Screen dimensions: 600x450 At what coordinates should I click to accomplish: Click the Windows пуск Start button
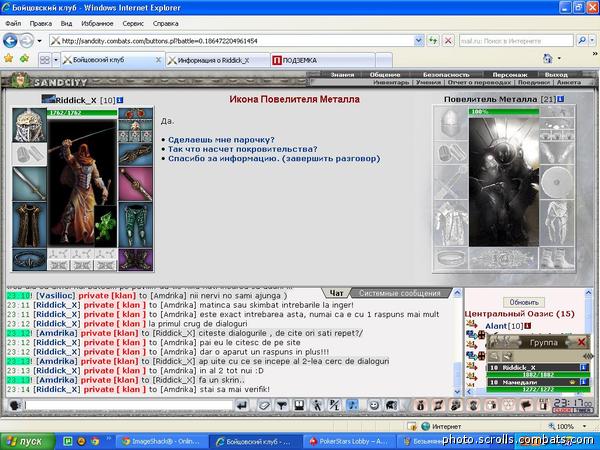point(28,442)
